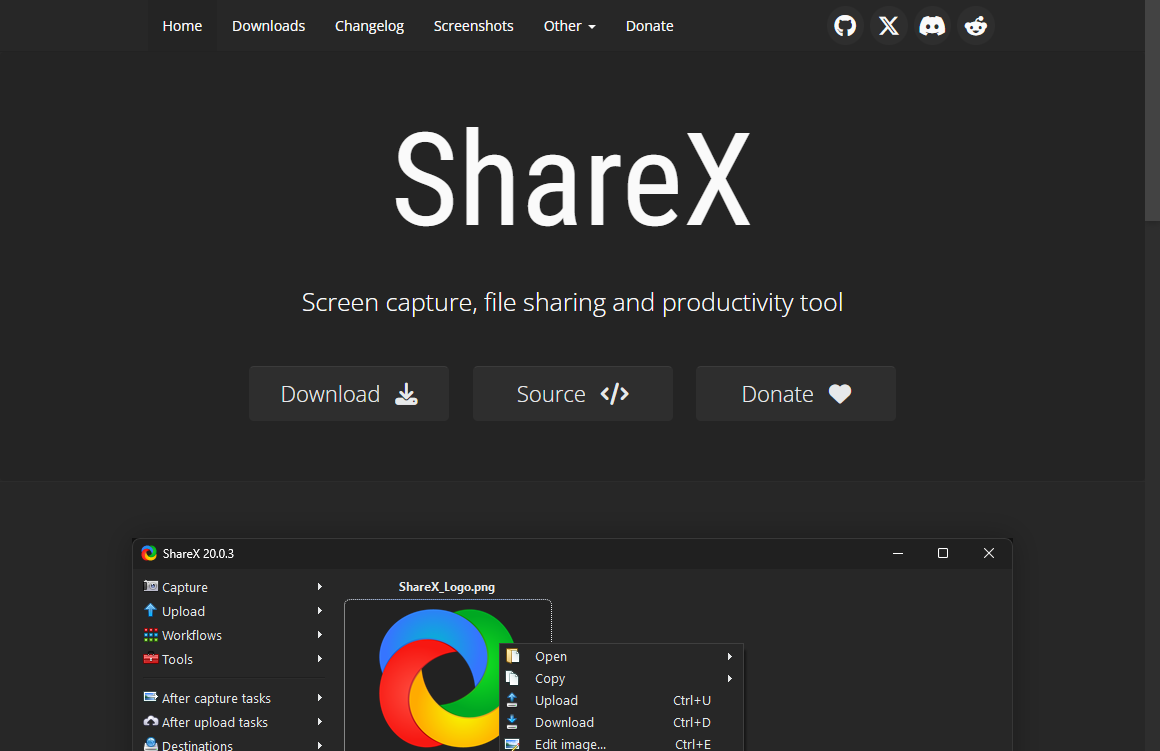Click the large ShareX heading
The image size is (1160, 751).
573,178
